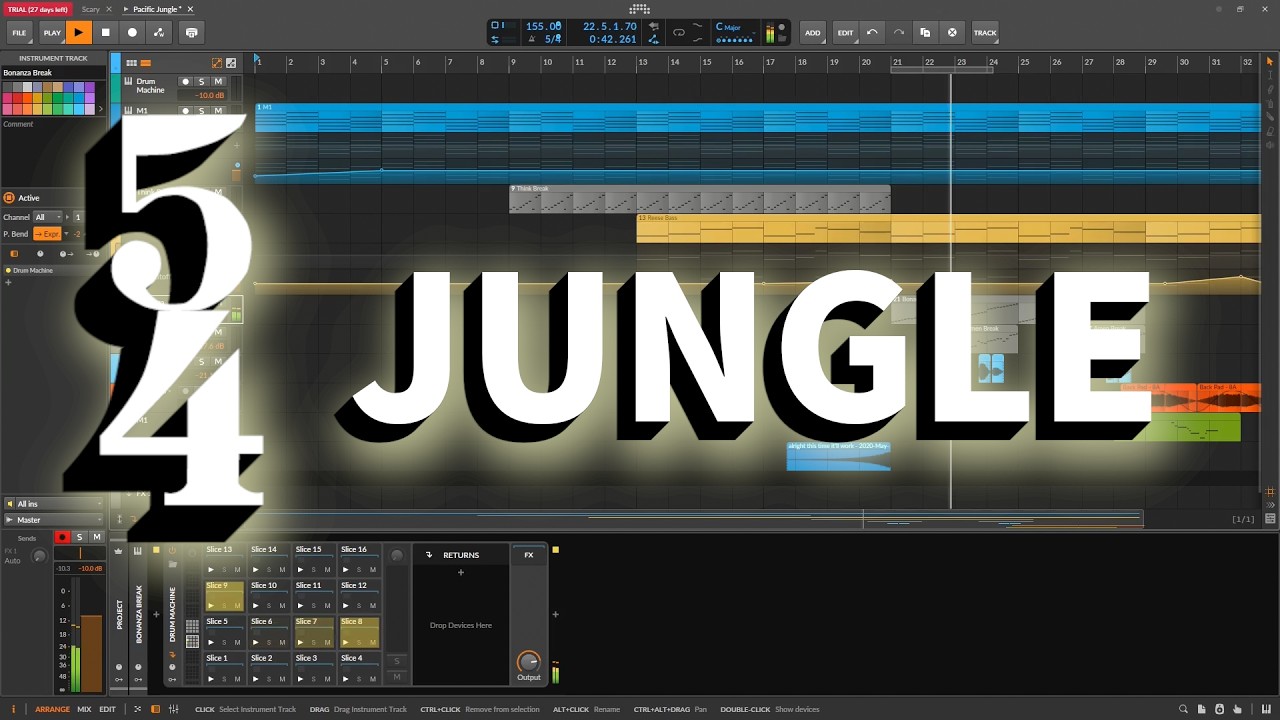Select the pen tool

1270,90
